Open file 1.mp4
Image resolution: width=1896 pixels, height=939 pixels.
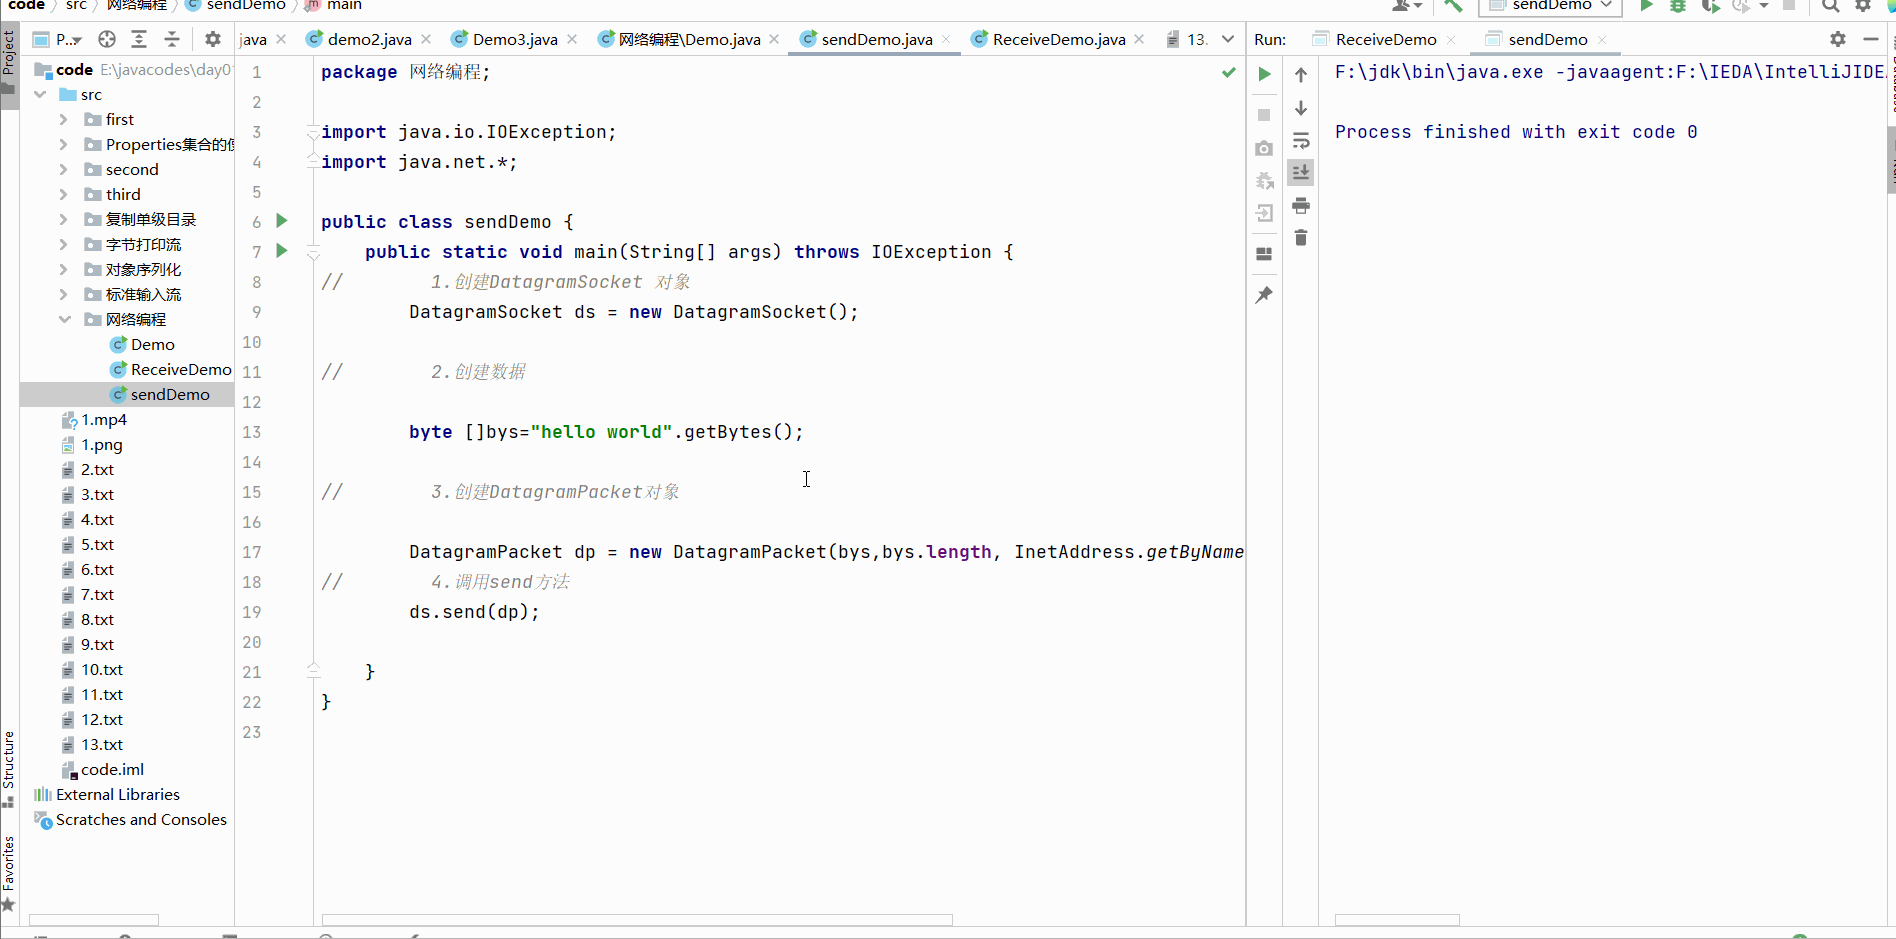click(x=94, y=419)
